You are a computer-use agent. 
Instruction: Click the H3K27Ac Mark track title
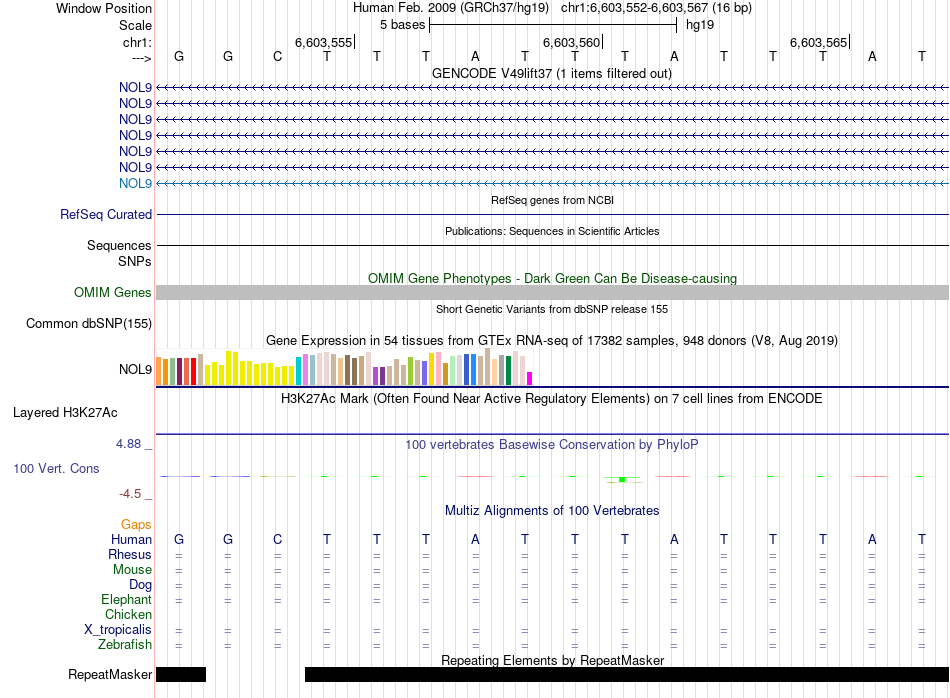tap(552, 399)
